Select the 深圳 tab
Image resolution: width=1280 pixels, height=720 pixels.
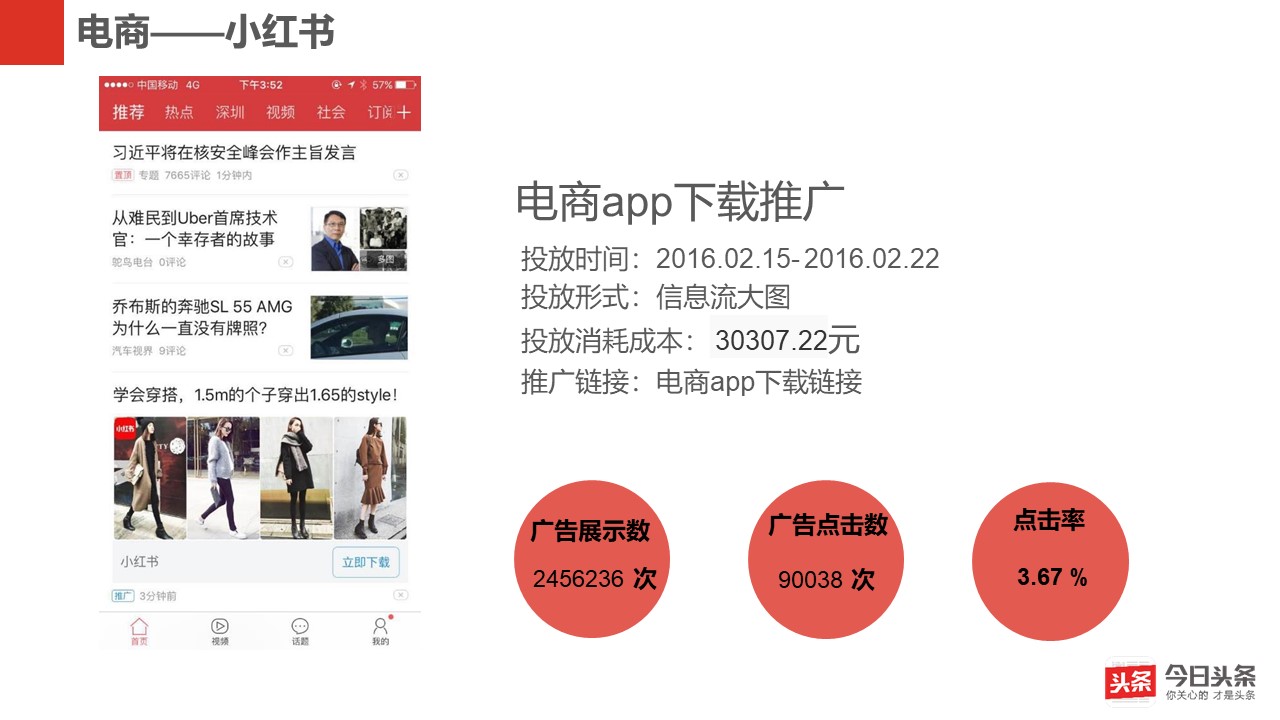pyautogui.click(x=230, y=112)
